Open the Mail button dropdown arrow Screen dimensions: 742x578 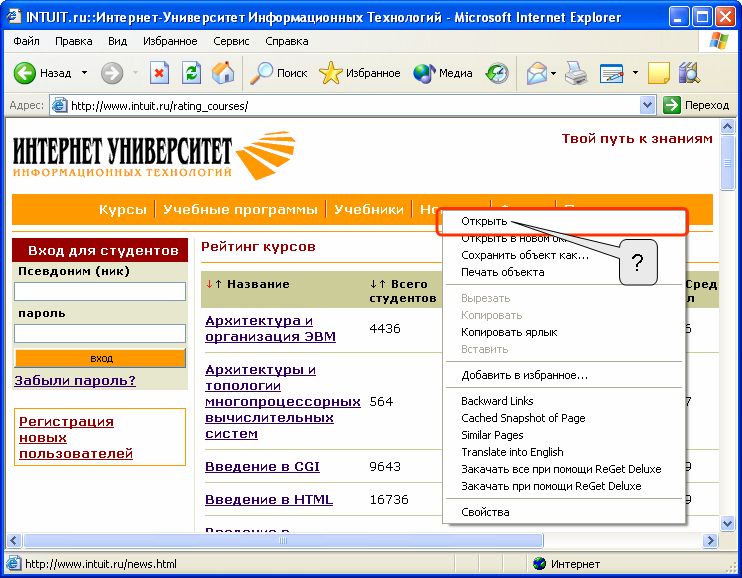coord(553,73)
